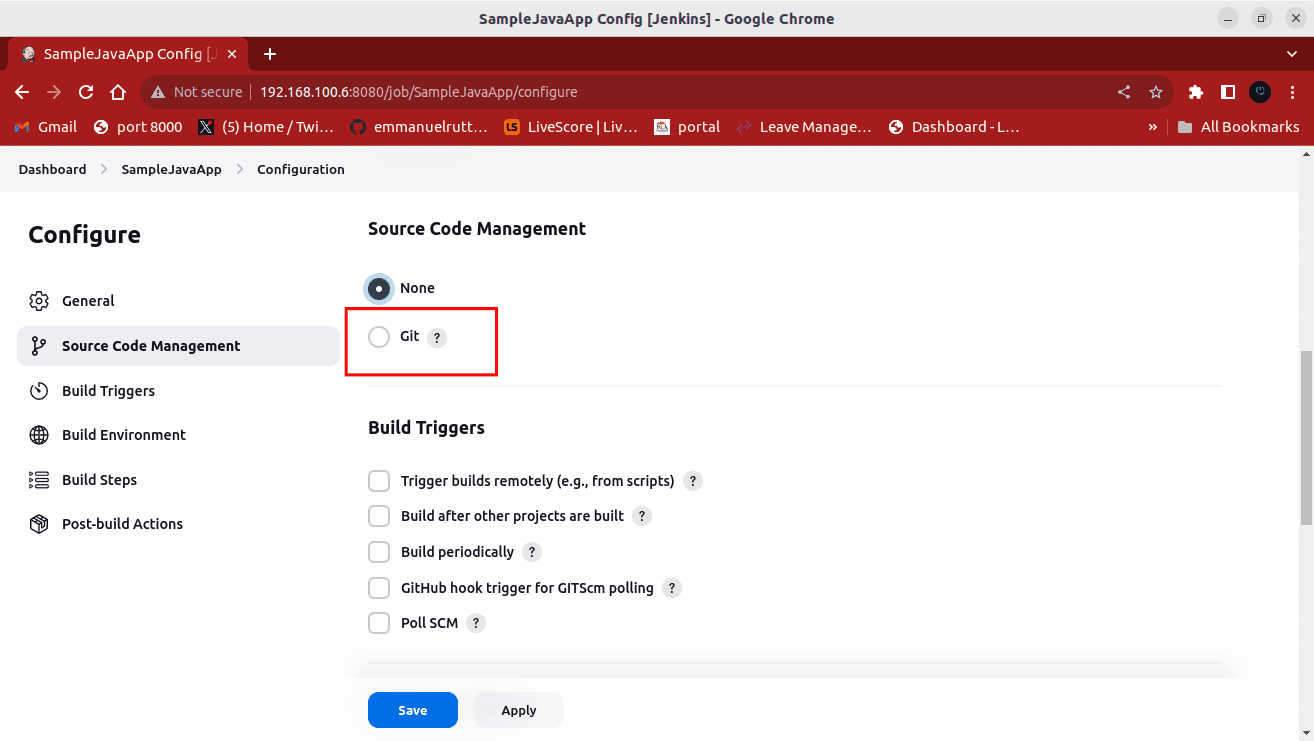The width and height of the screenshot is (1314, 741).
Task: Show help for Poll SCM
Action: tap(476, 623)
